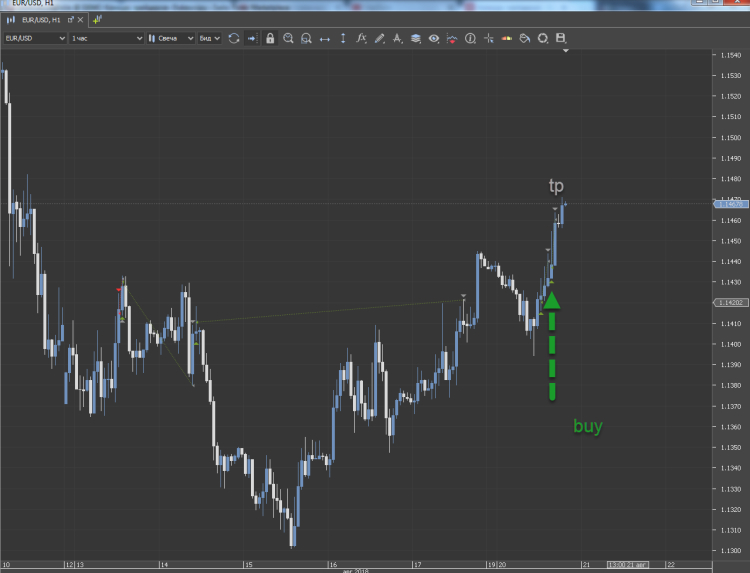Add a new chart tab
Image resolution: width=750 pixels, height=573 pixels.
click(x=98, y=20)
